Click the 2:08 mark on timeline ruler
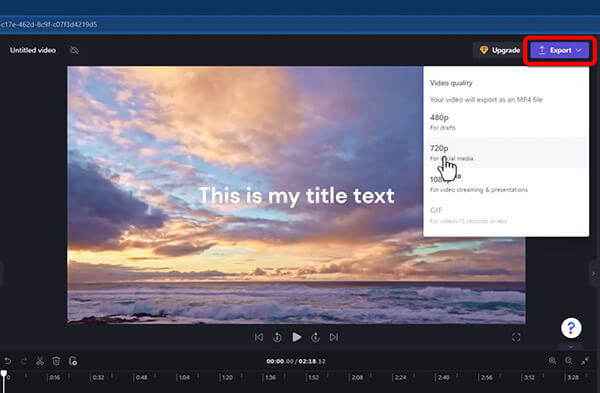Screen dimensions: 600x393 coord(357,377)
